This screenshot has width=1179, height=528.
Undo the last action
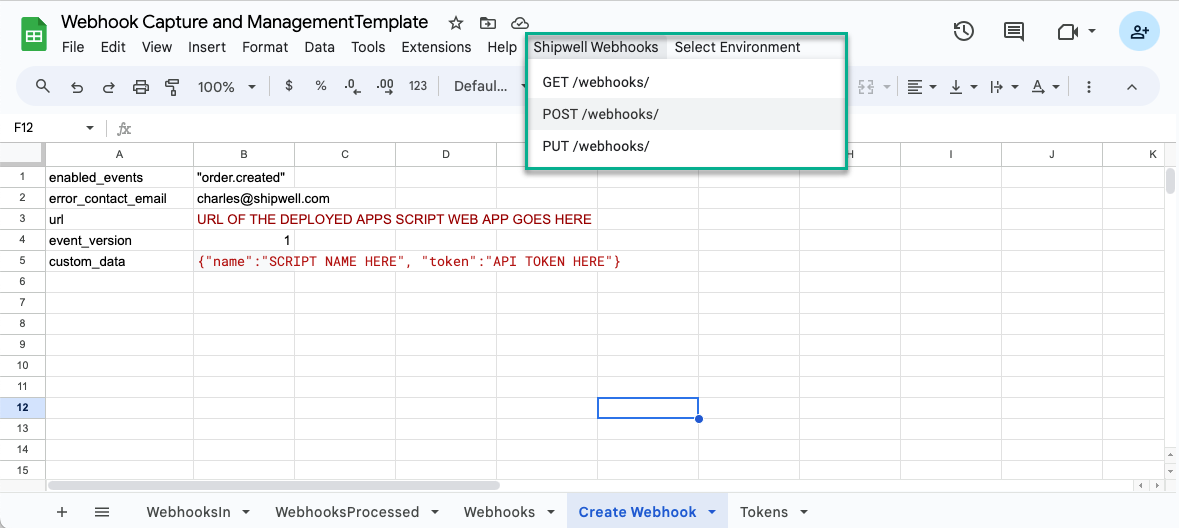click(77, 86)
